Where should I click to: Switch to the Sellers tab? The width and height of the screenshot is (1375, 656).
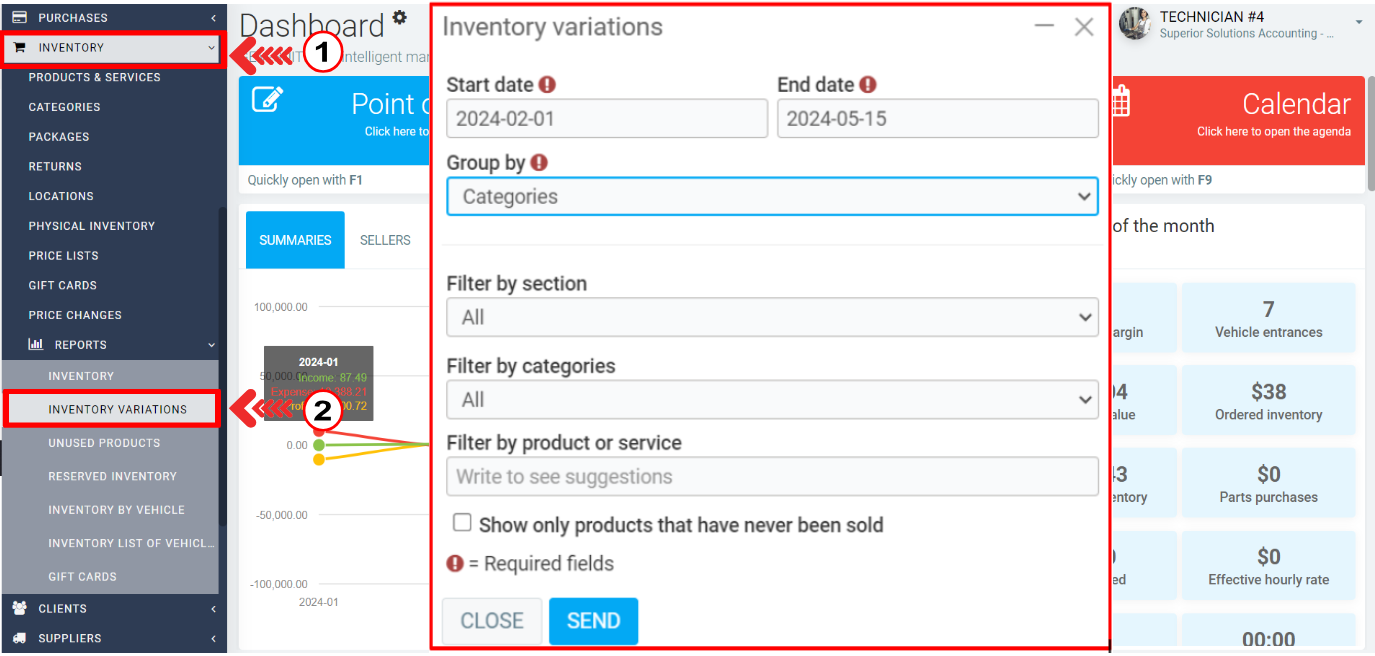pyautogui.click(x=385, y=240)
